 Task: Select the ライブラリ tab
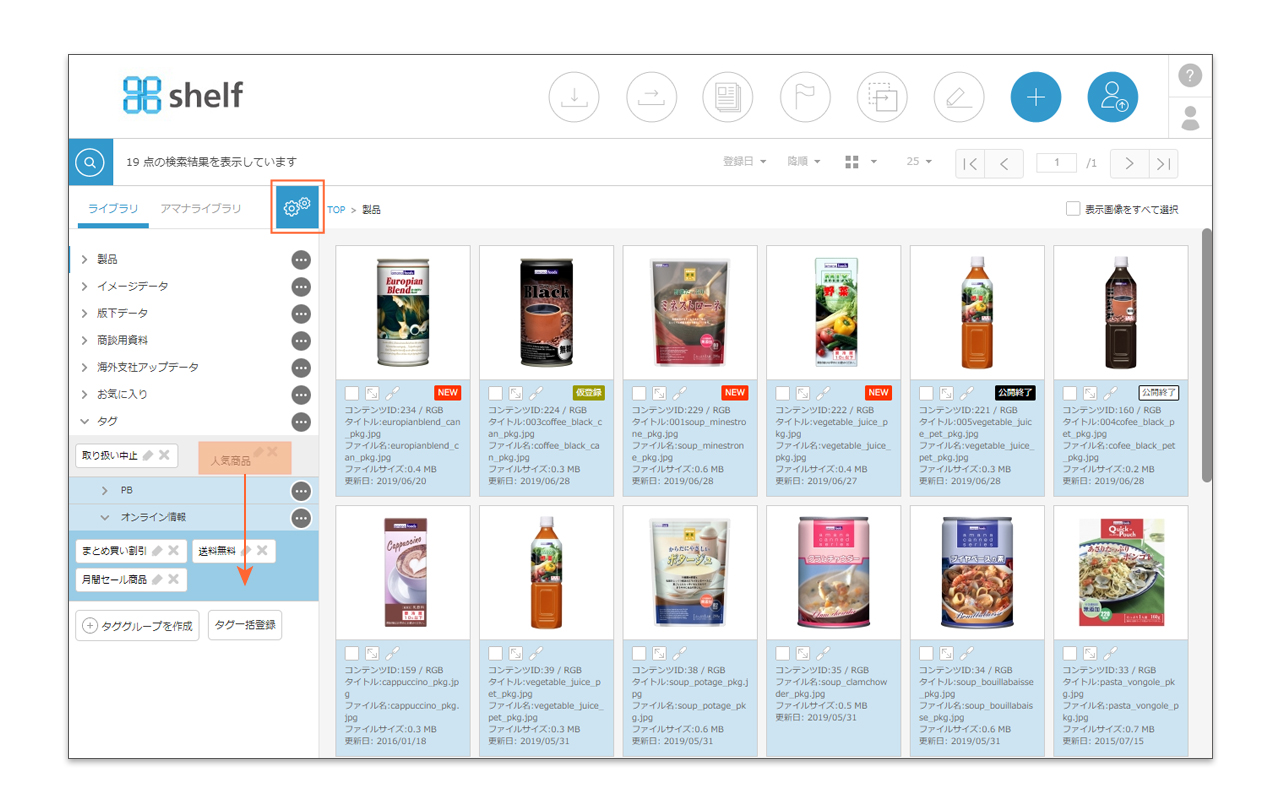pyautogui.click(x=113, y=209)
